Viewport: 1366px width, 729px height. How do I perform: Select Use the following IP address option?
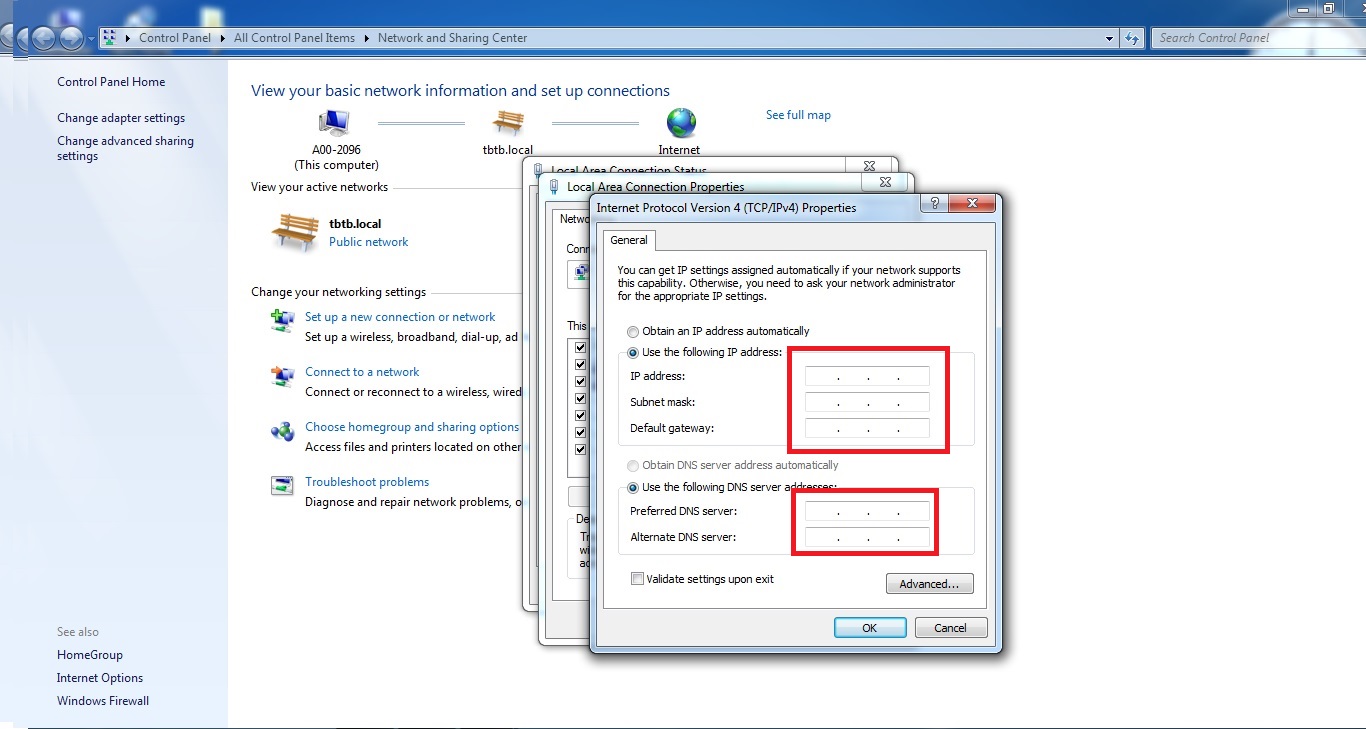click(633, 352)
